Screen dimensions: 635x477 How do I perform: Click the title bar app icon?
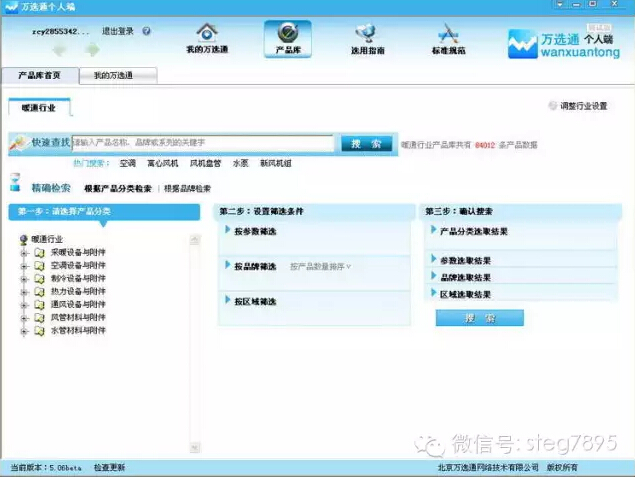point(11,7)
